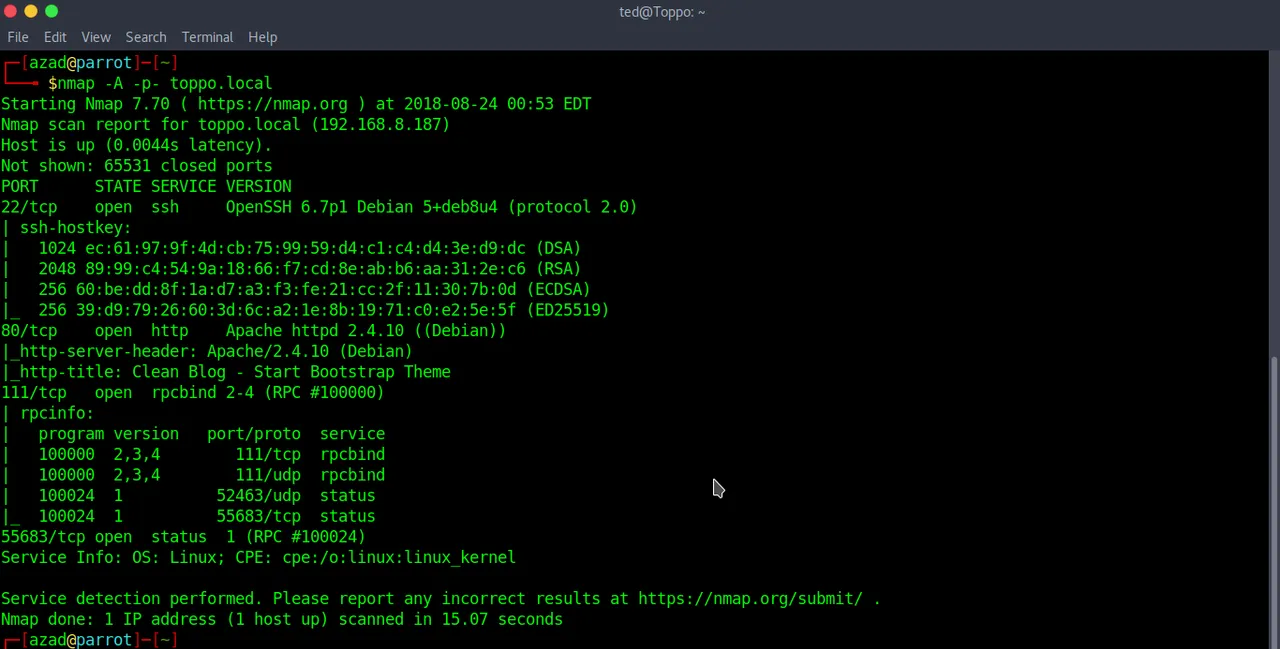Click the https://nmap.org/submit/ link
The width and height of the screenshot is (1280, 649).
750,599
